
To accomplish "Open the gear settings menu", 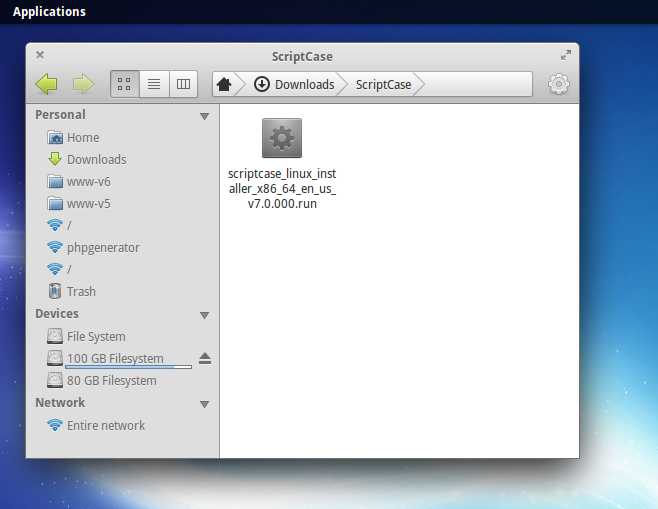I will (x=559, y=84).
